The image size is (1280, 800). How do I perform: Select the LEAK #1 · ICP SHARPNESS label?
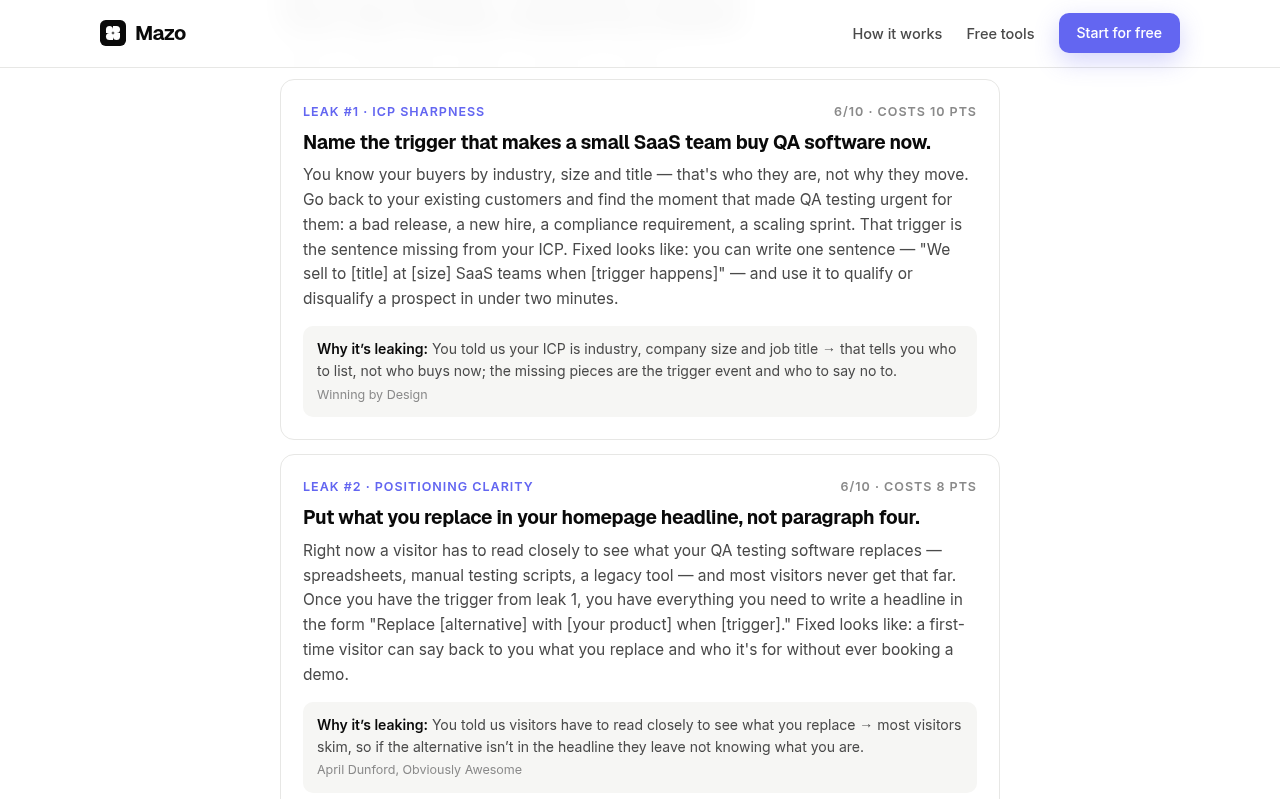[x=394, y=112]
